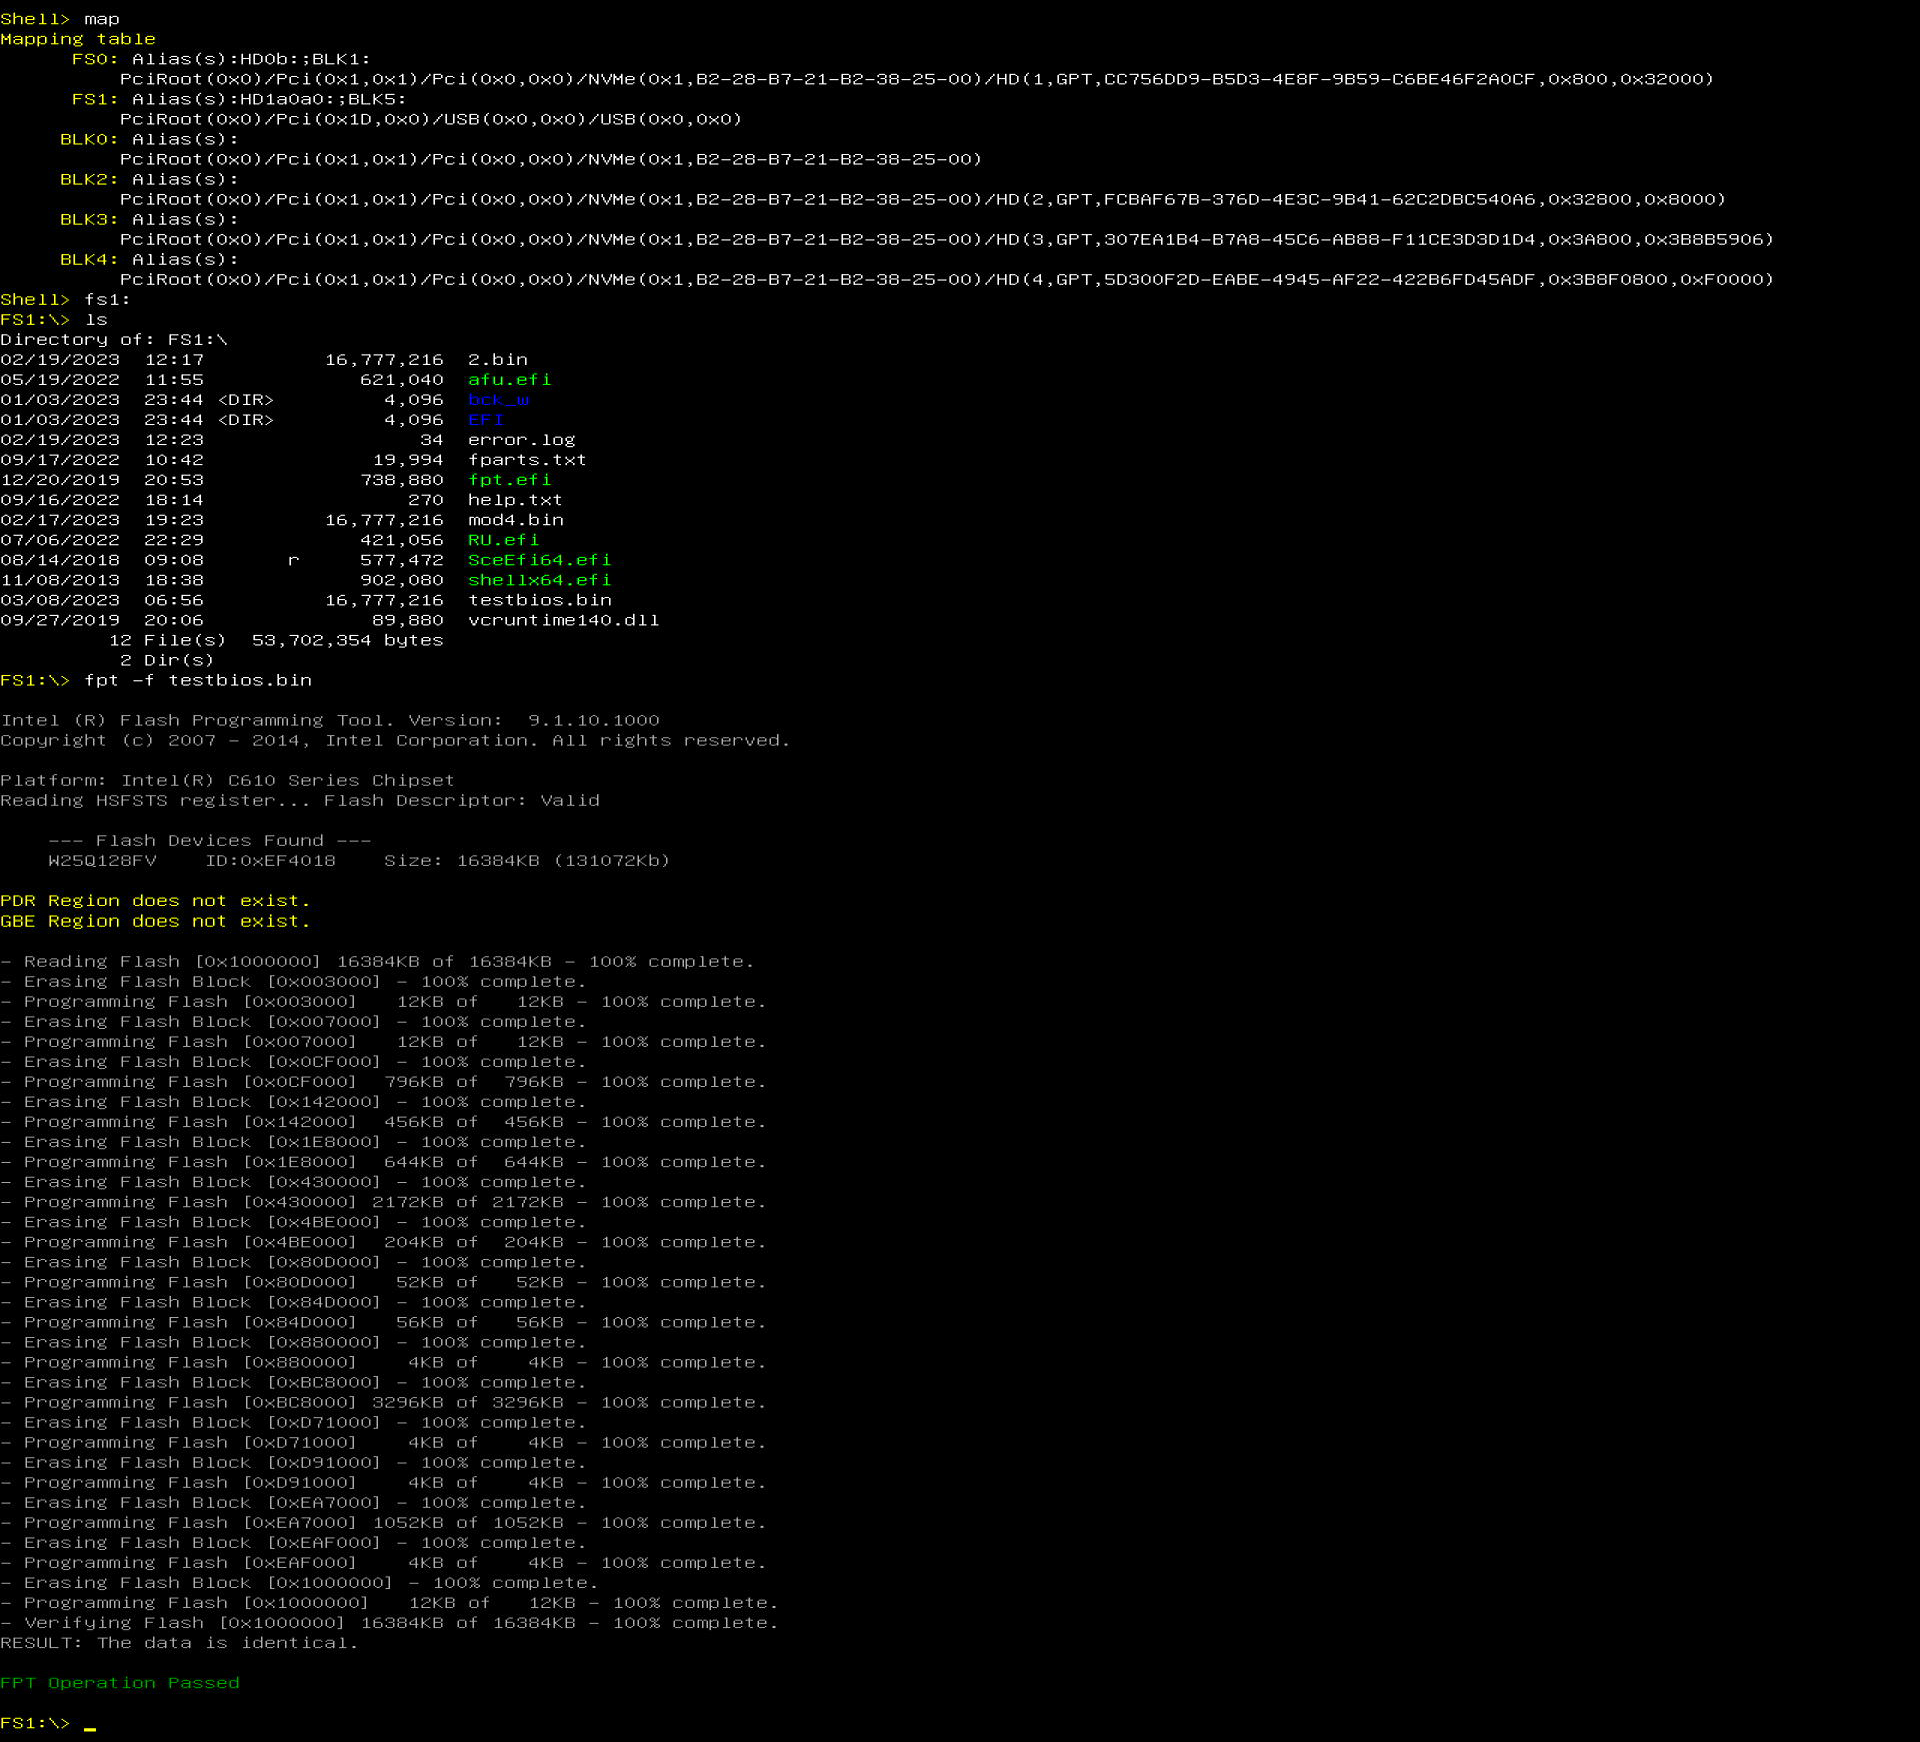The width and height of the screenshot is (1920, 1742).
Task: Click the fpt.efi file name
Action: [x=509, y=480]
